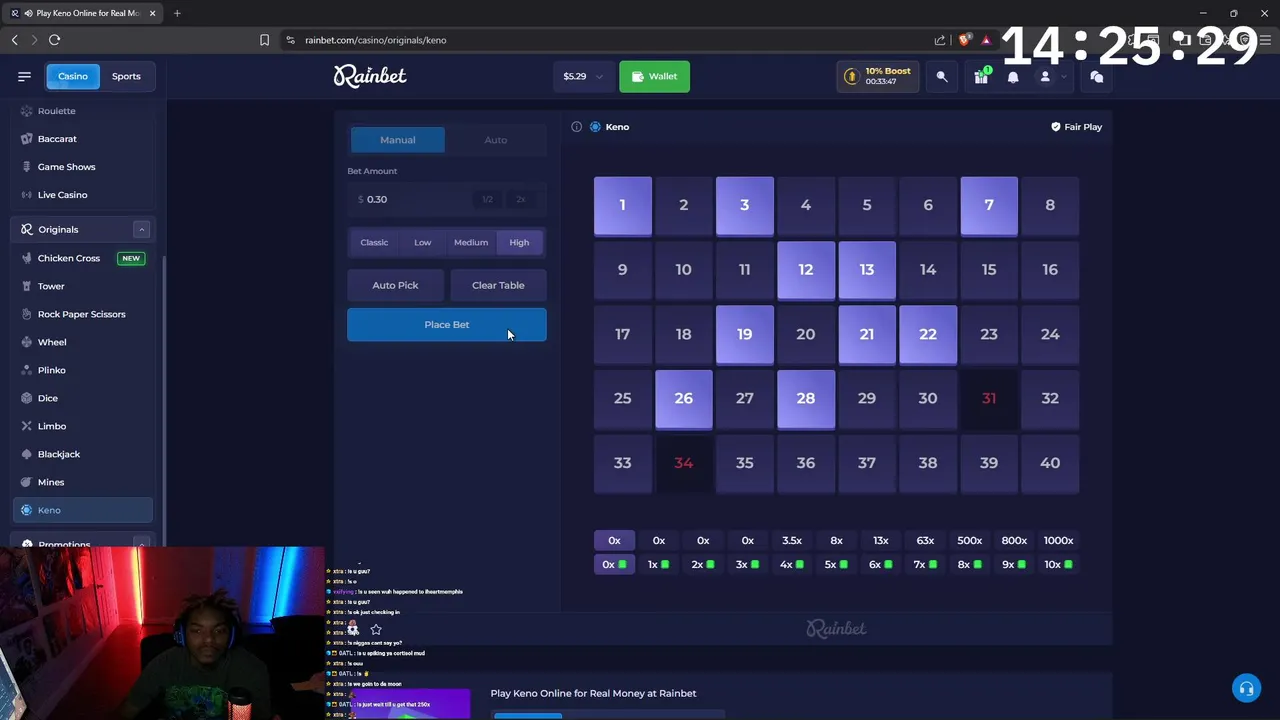
Task: Toggle Keno number 19 off
Action: tap(744, 334)
